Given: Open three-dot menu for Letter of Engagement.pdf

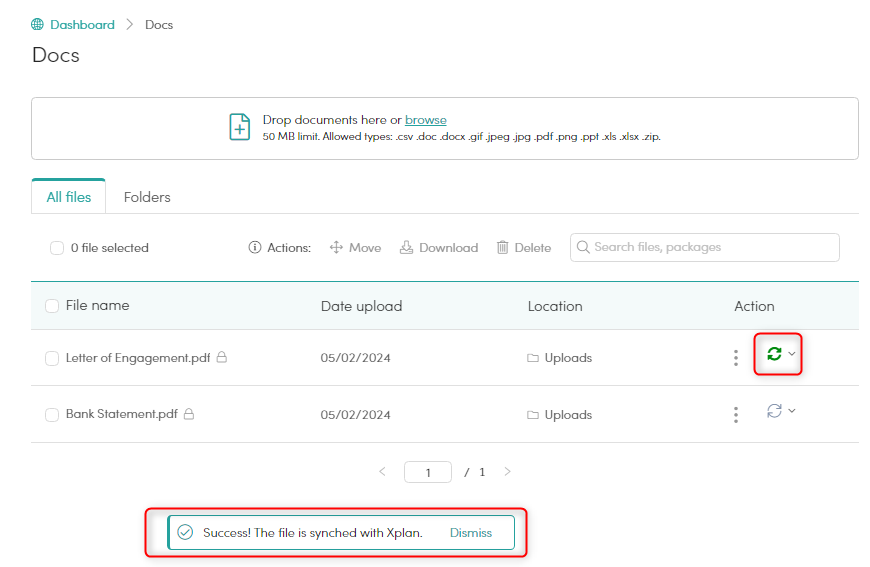Looking at the screenshot, I should 736,358.
